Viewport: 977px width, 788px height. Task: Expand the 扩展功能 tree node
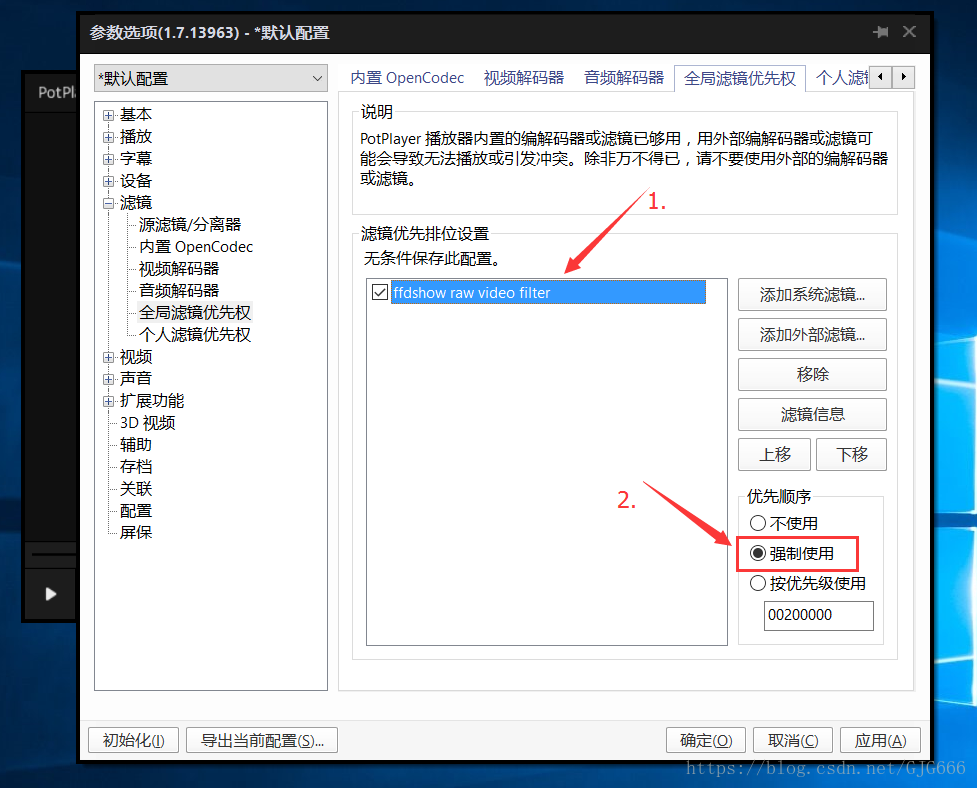(x=109, y=401)
